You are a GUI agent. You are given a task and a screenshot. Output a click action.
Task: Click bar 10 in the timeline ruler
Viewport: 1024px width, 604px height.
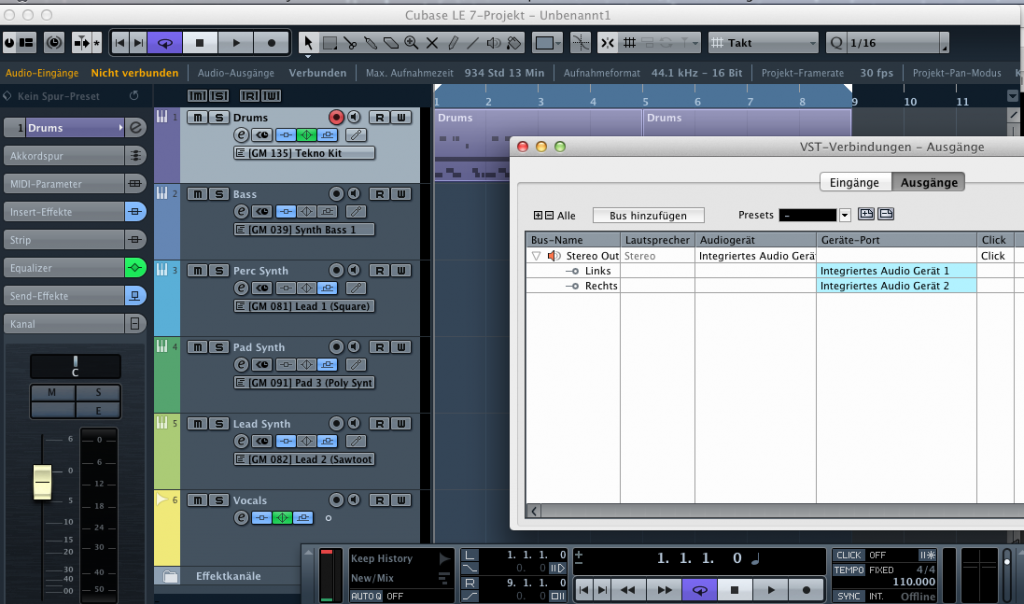point(910,102)
